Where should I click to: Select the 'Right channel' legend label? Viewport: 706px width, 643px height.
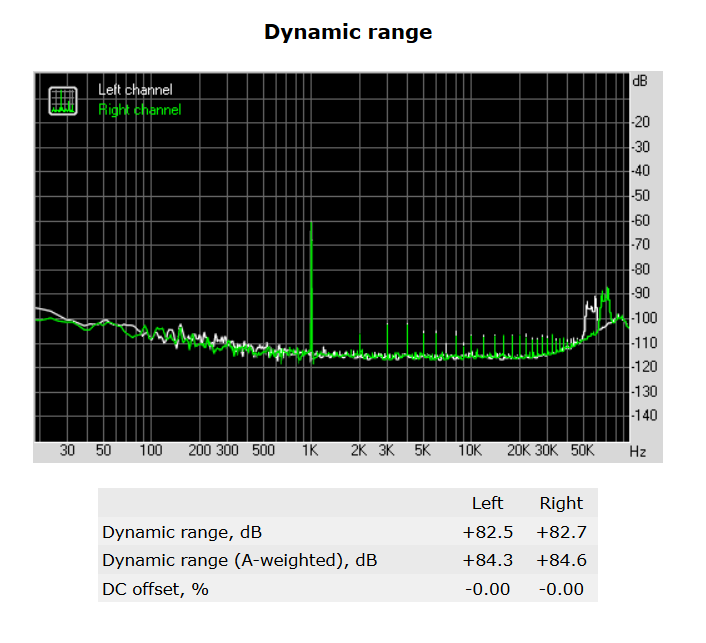tap(140, 110)
